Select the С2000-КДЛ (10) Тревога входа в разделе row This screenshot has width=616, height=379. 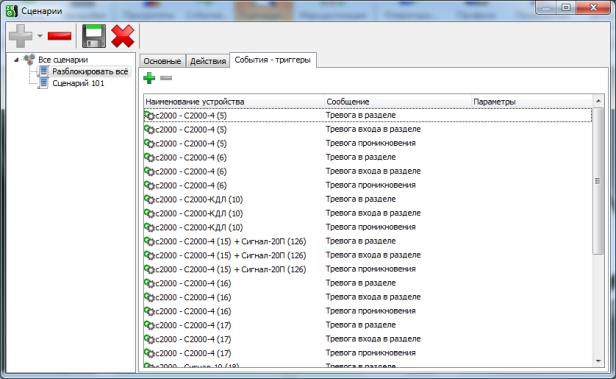368,213
